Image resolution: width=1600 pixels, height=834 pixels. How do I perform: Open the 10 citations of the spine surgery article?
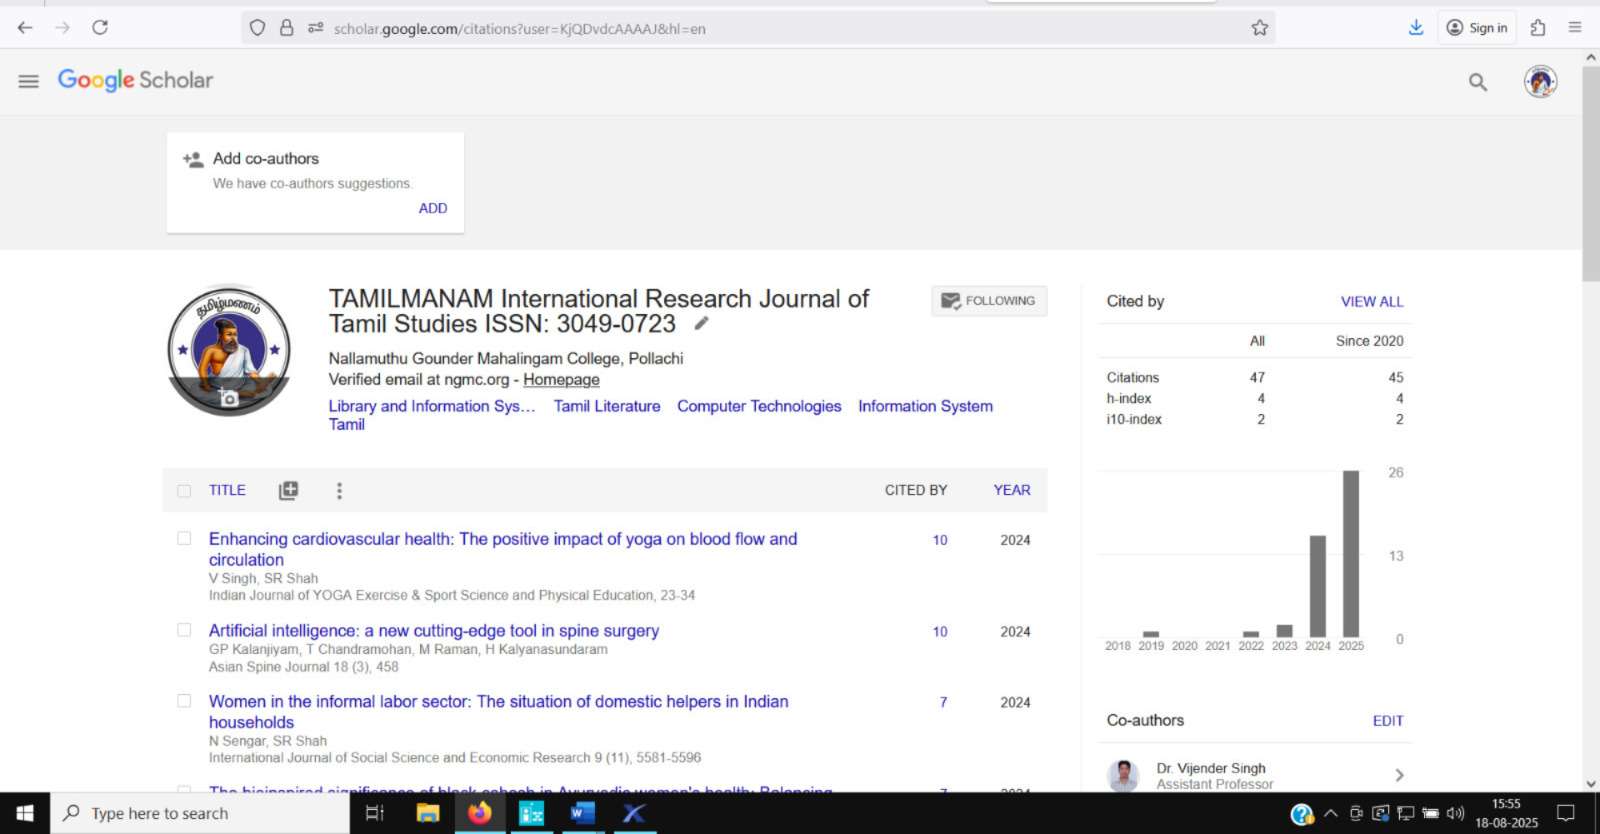tap(940, 632)
